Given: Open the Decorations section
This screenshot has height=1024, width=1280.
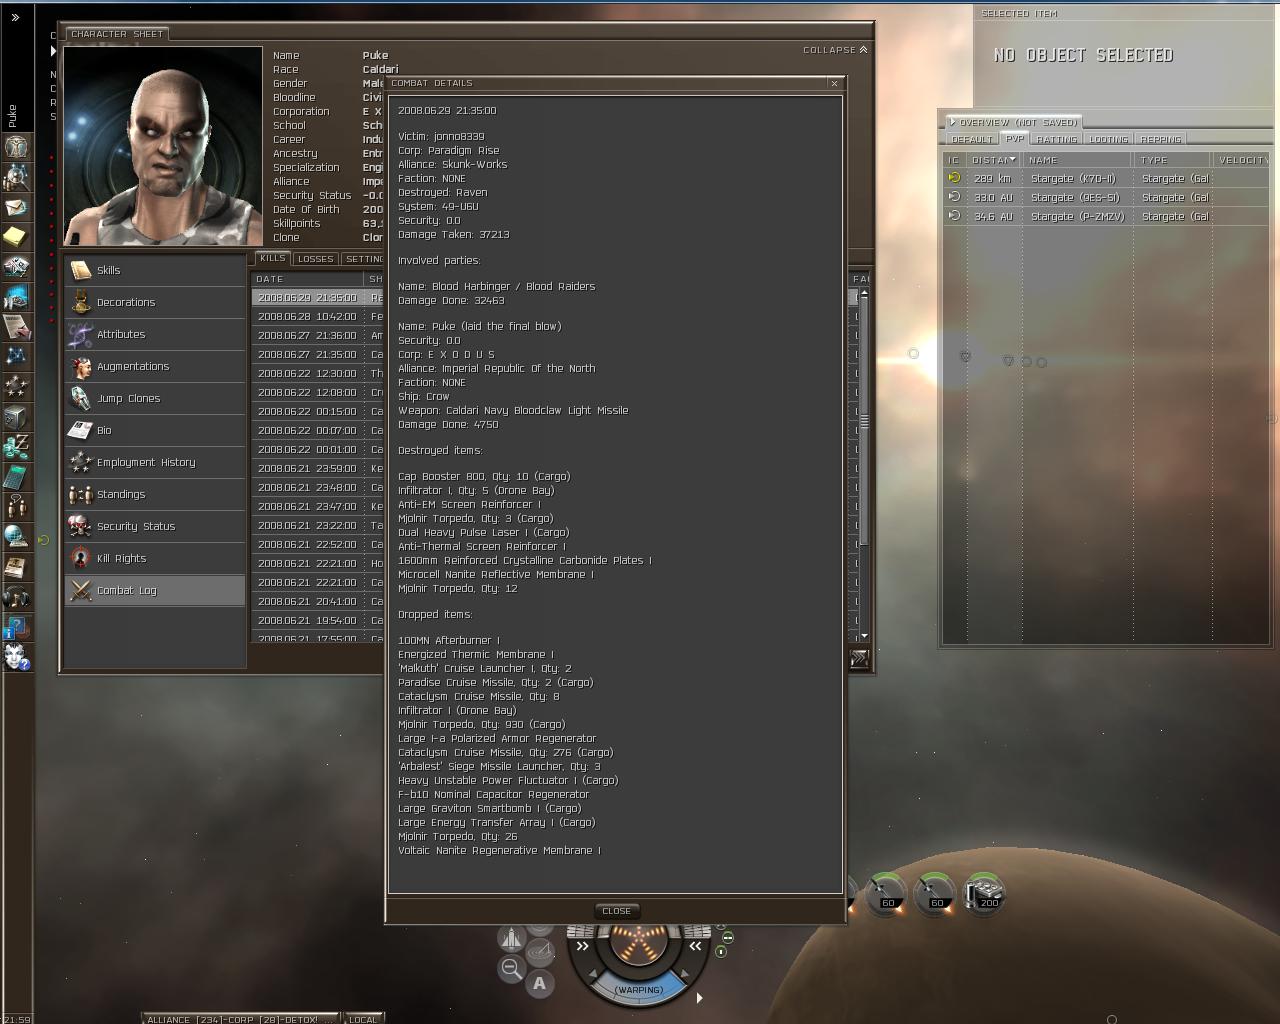Looking at the screenshot, I should click(155, 302).
